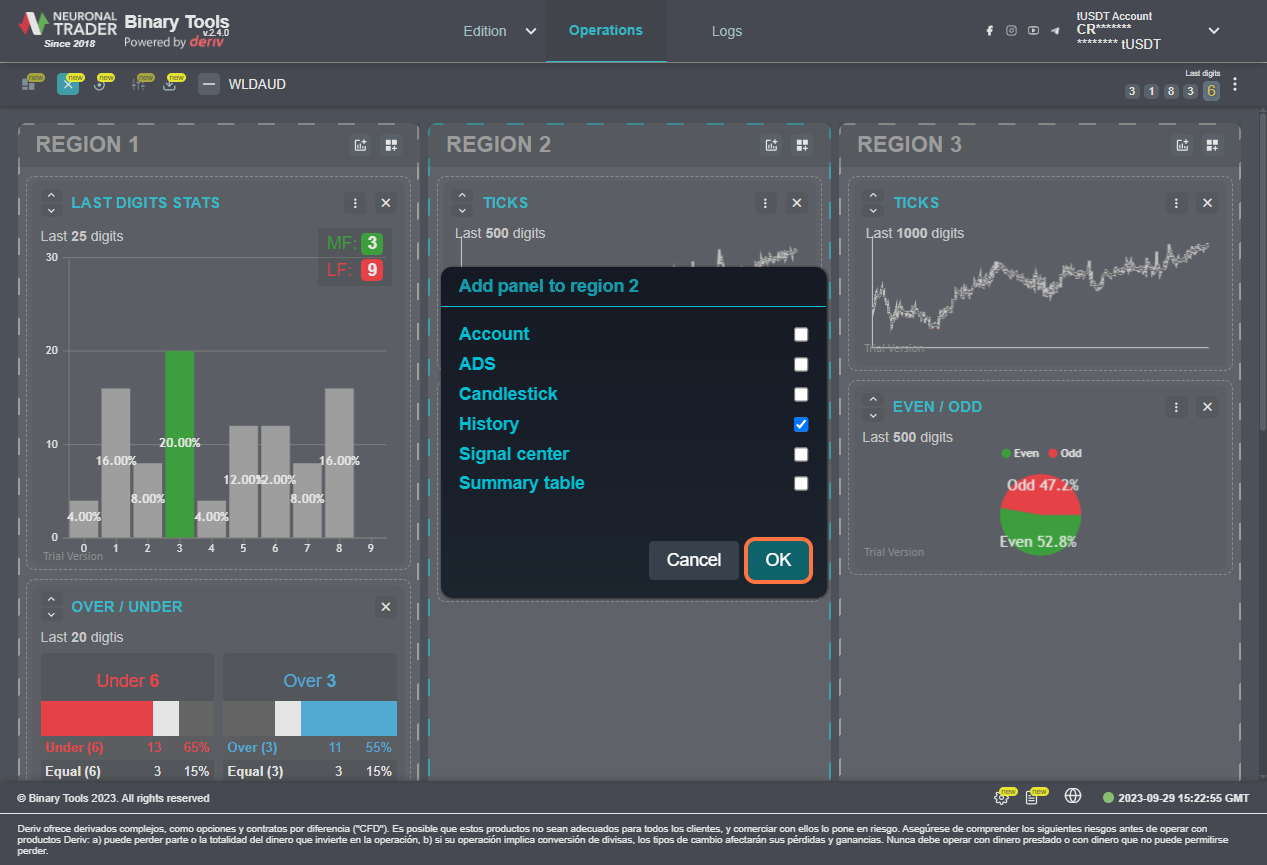
Task: Click the sliders settings icon in toolbar
Action: [139, 85]
